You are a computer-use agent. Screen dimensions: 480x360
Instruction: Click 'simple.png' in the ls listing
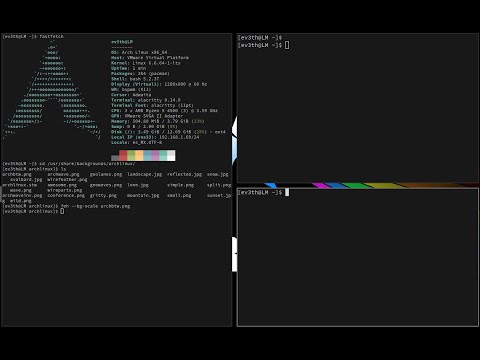180,185
